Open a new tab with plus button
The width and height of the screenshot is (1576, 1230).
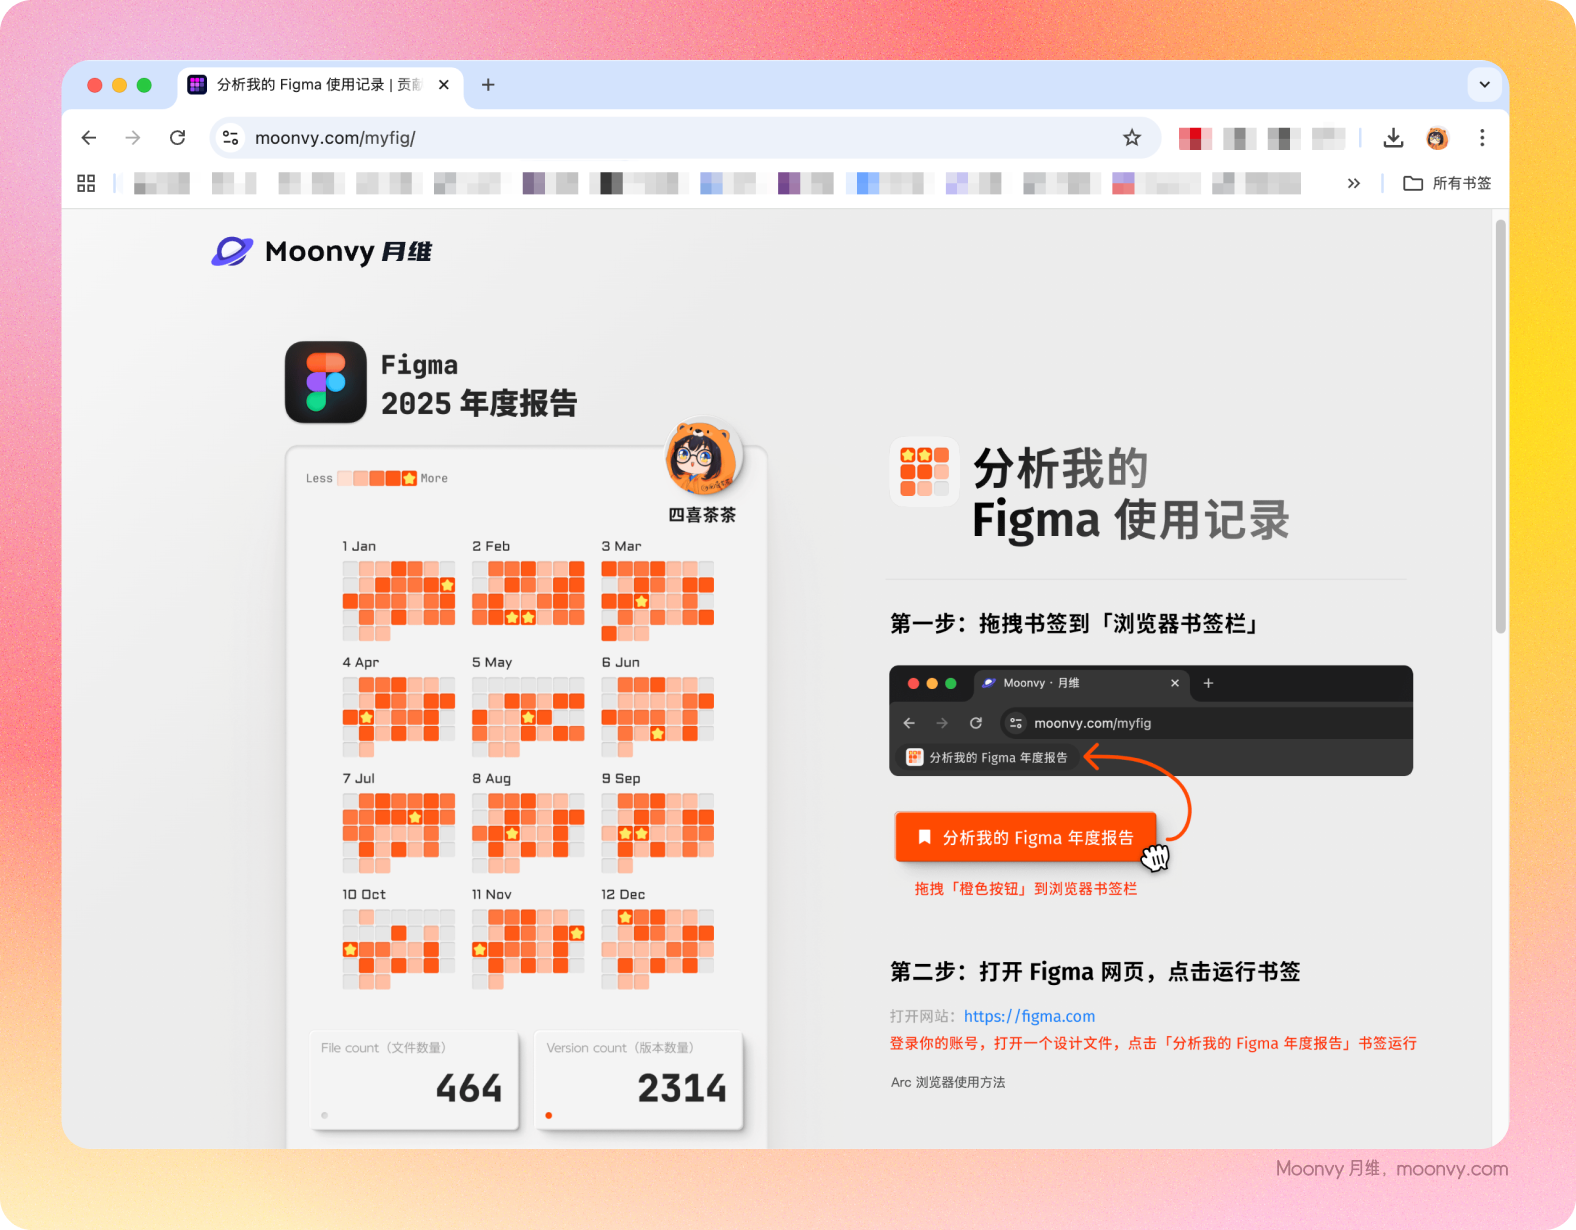488,85
